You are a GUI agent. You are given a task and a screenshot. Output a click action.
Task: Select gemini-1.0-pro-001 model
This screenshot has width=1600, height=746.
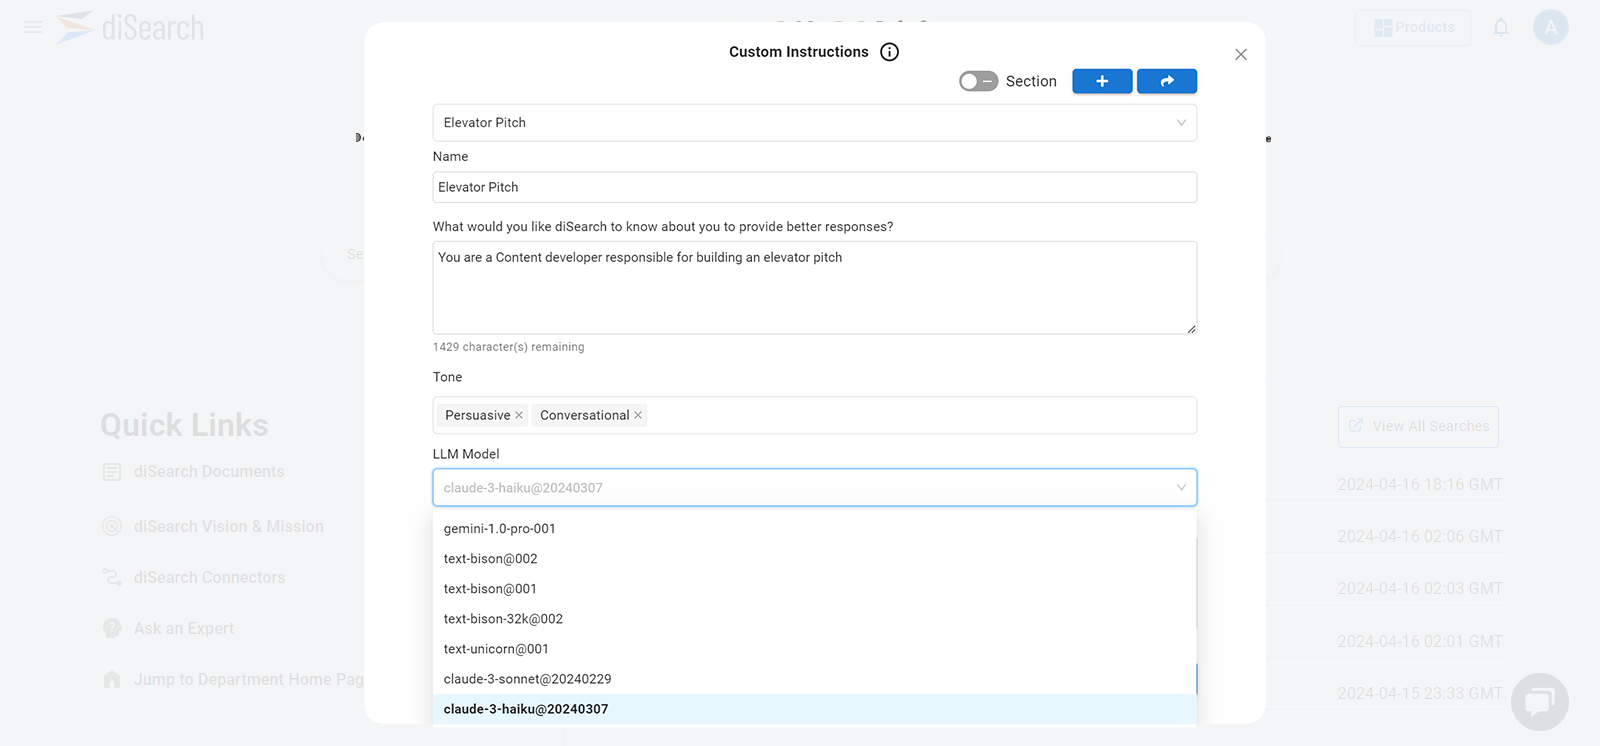815,528
